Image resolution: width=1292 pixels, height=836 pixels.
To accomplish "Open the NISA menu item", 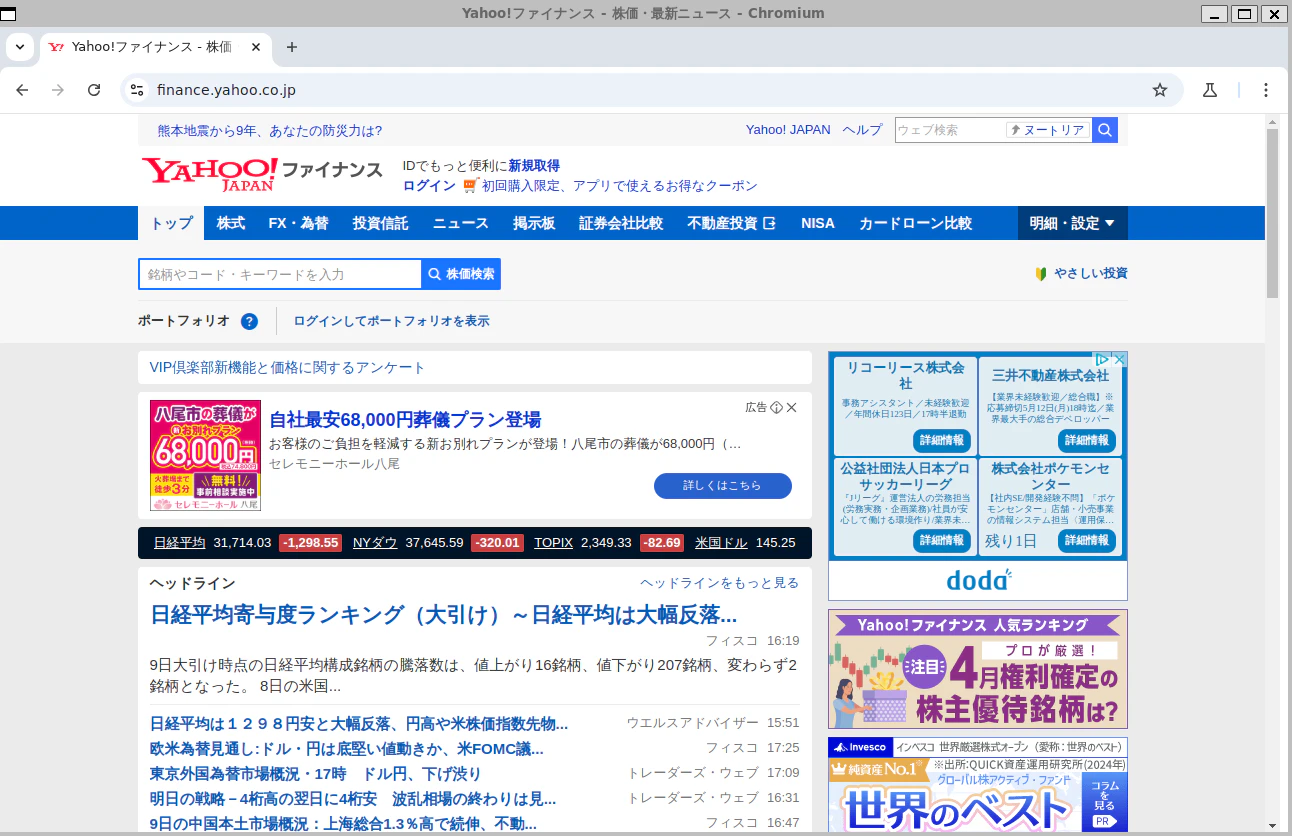I will (x=817, y=223).
